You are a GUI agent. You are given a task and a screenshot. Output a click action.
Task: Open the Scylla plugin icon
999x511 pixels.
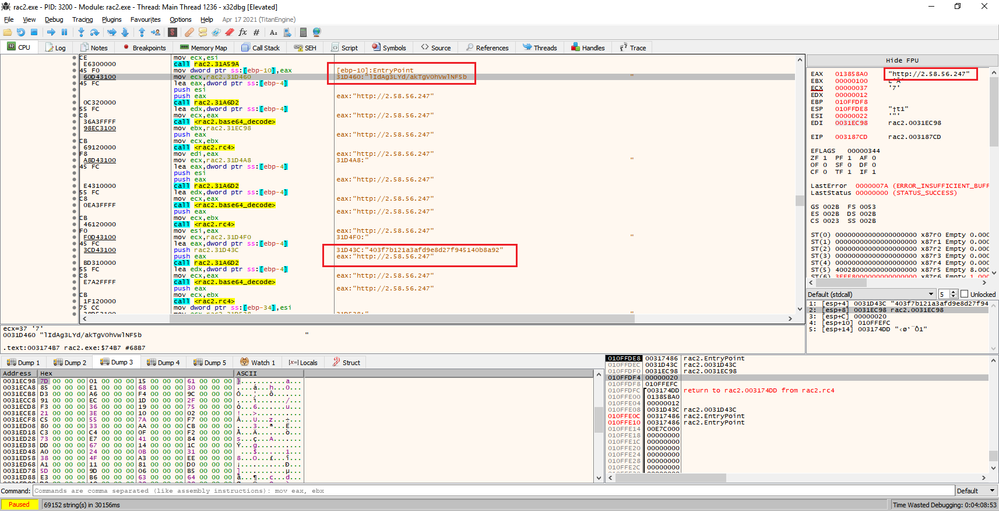point(172,32)
